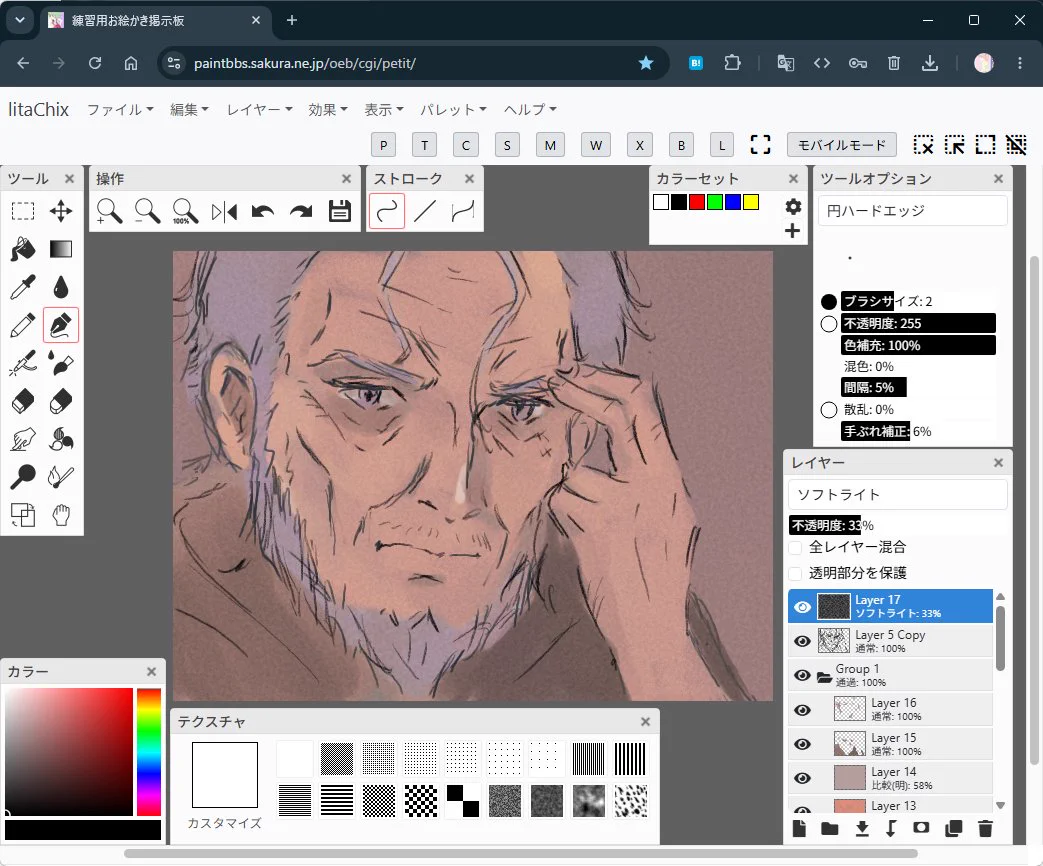This screenshot has height=866, width=1043.
Task: Select the water drop blur tool
Action: (61, 287)
